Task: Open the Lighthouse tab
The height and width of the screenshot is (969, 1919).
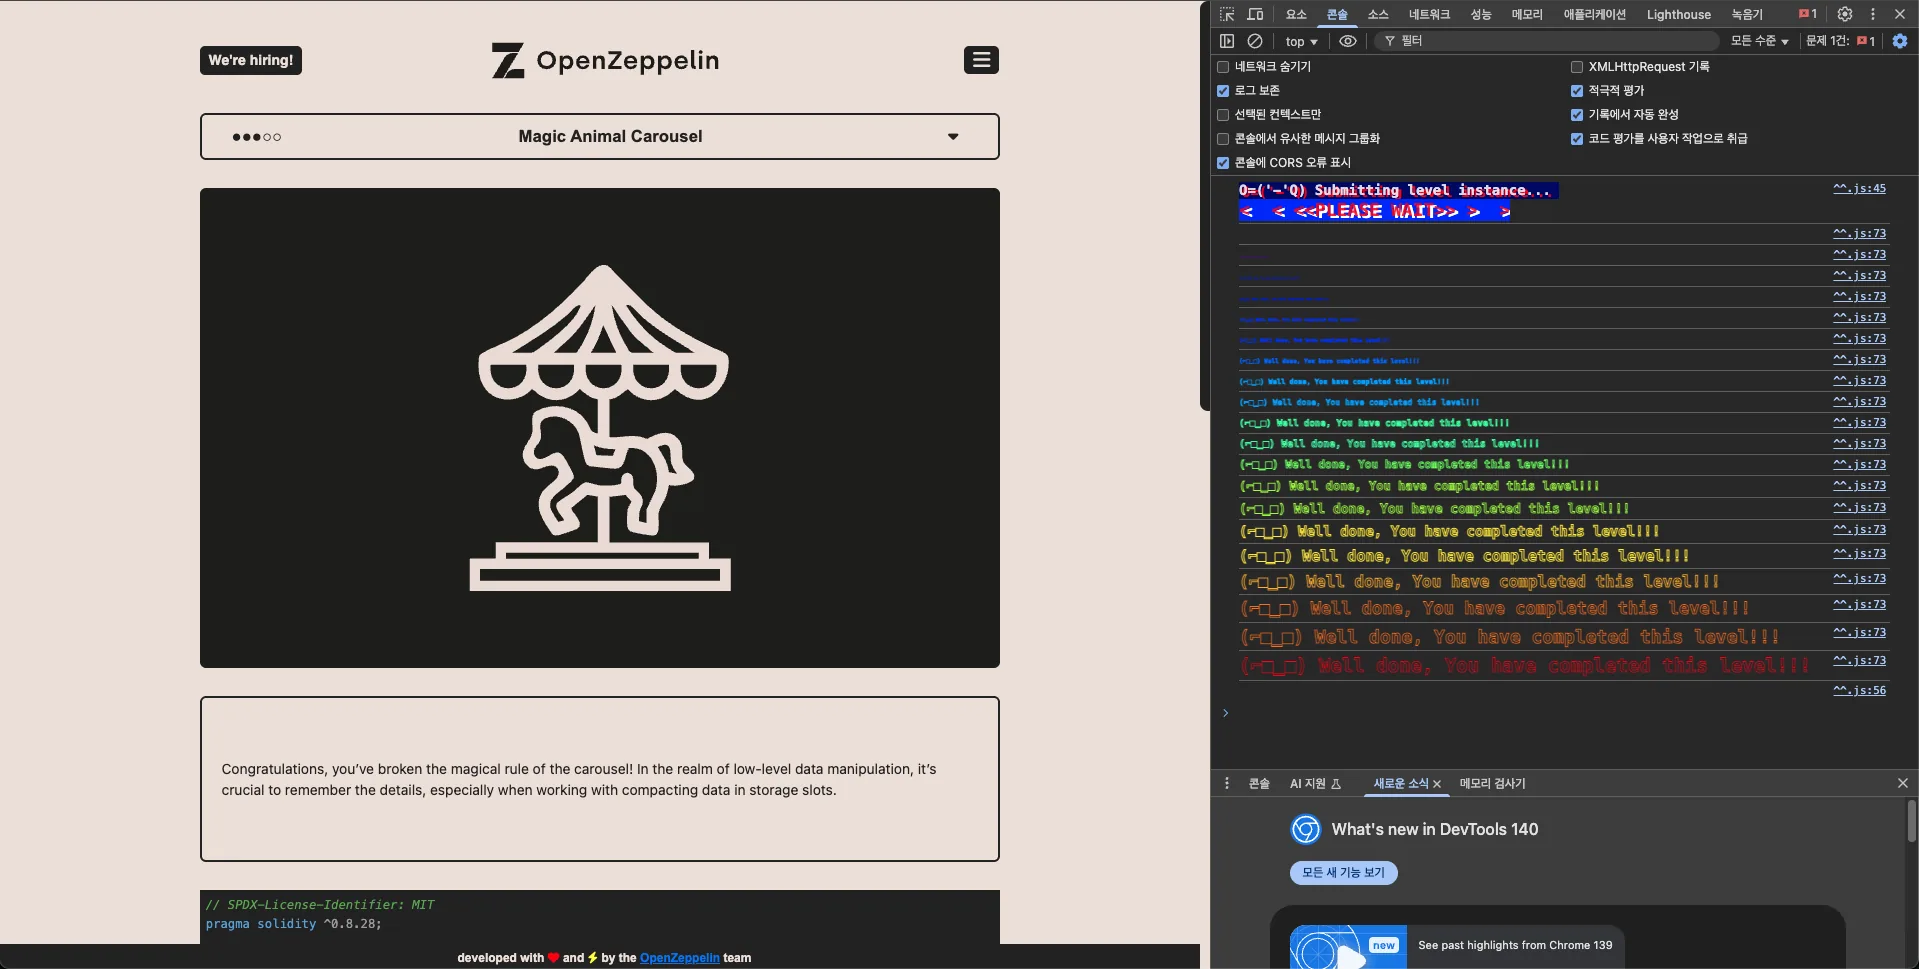Action: [x=1679, y=14]
